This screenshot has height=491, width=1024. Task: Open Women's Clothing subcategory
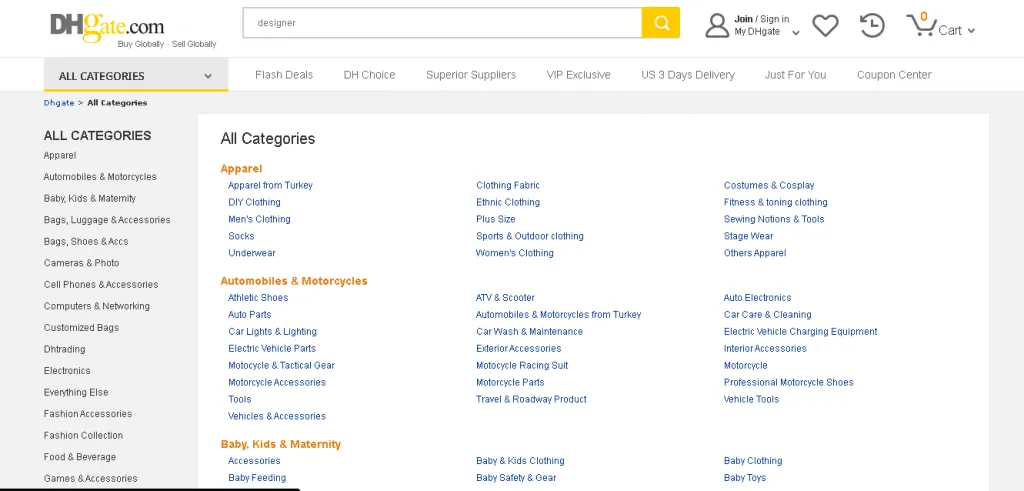click(x=515, y=253)
